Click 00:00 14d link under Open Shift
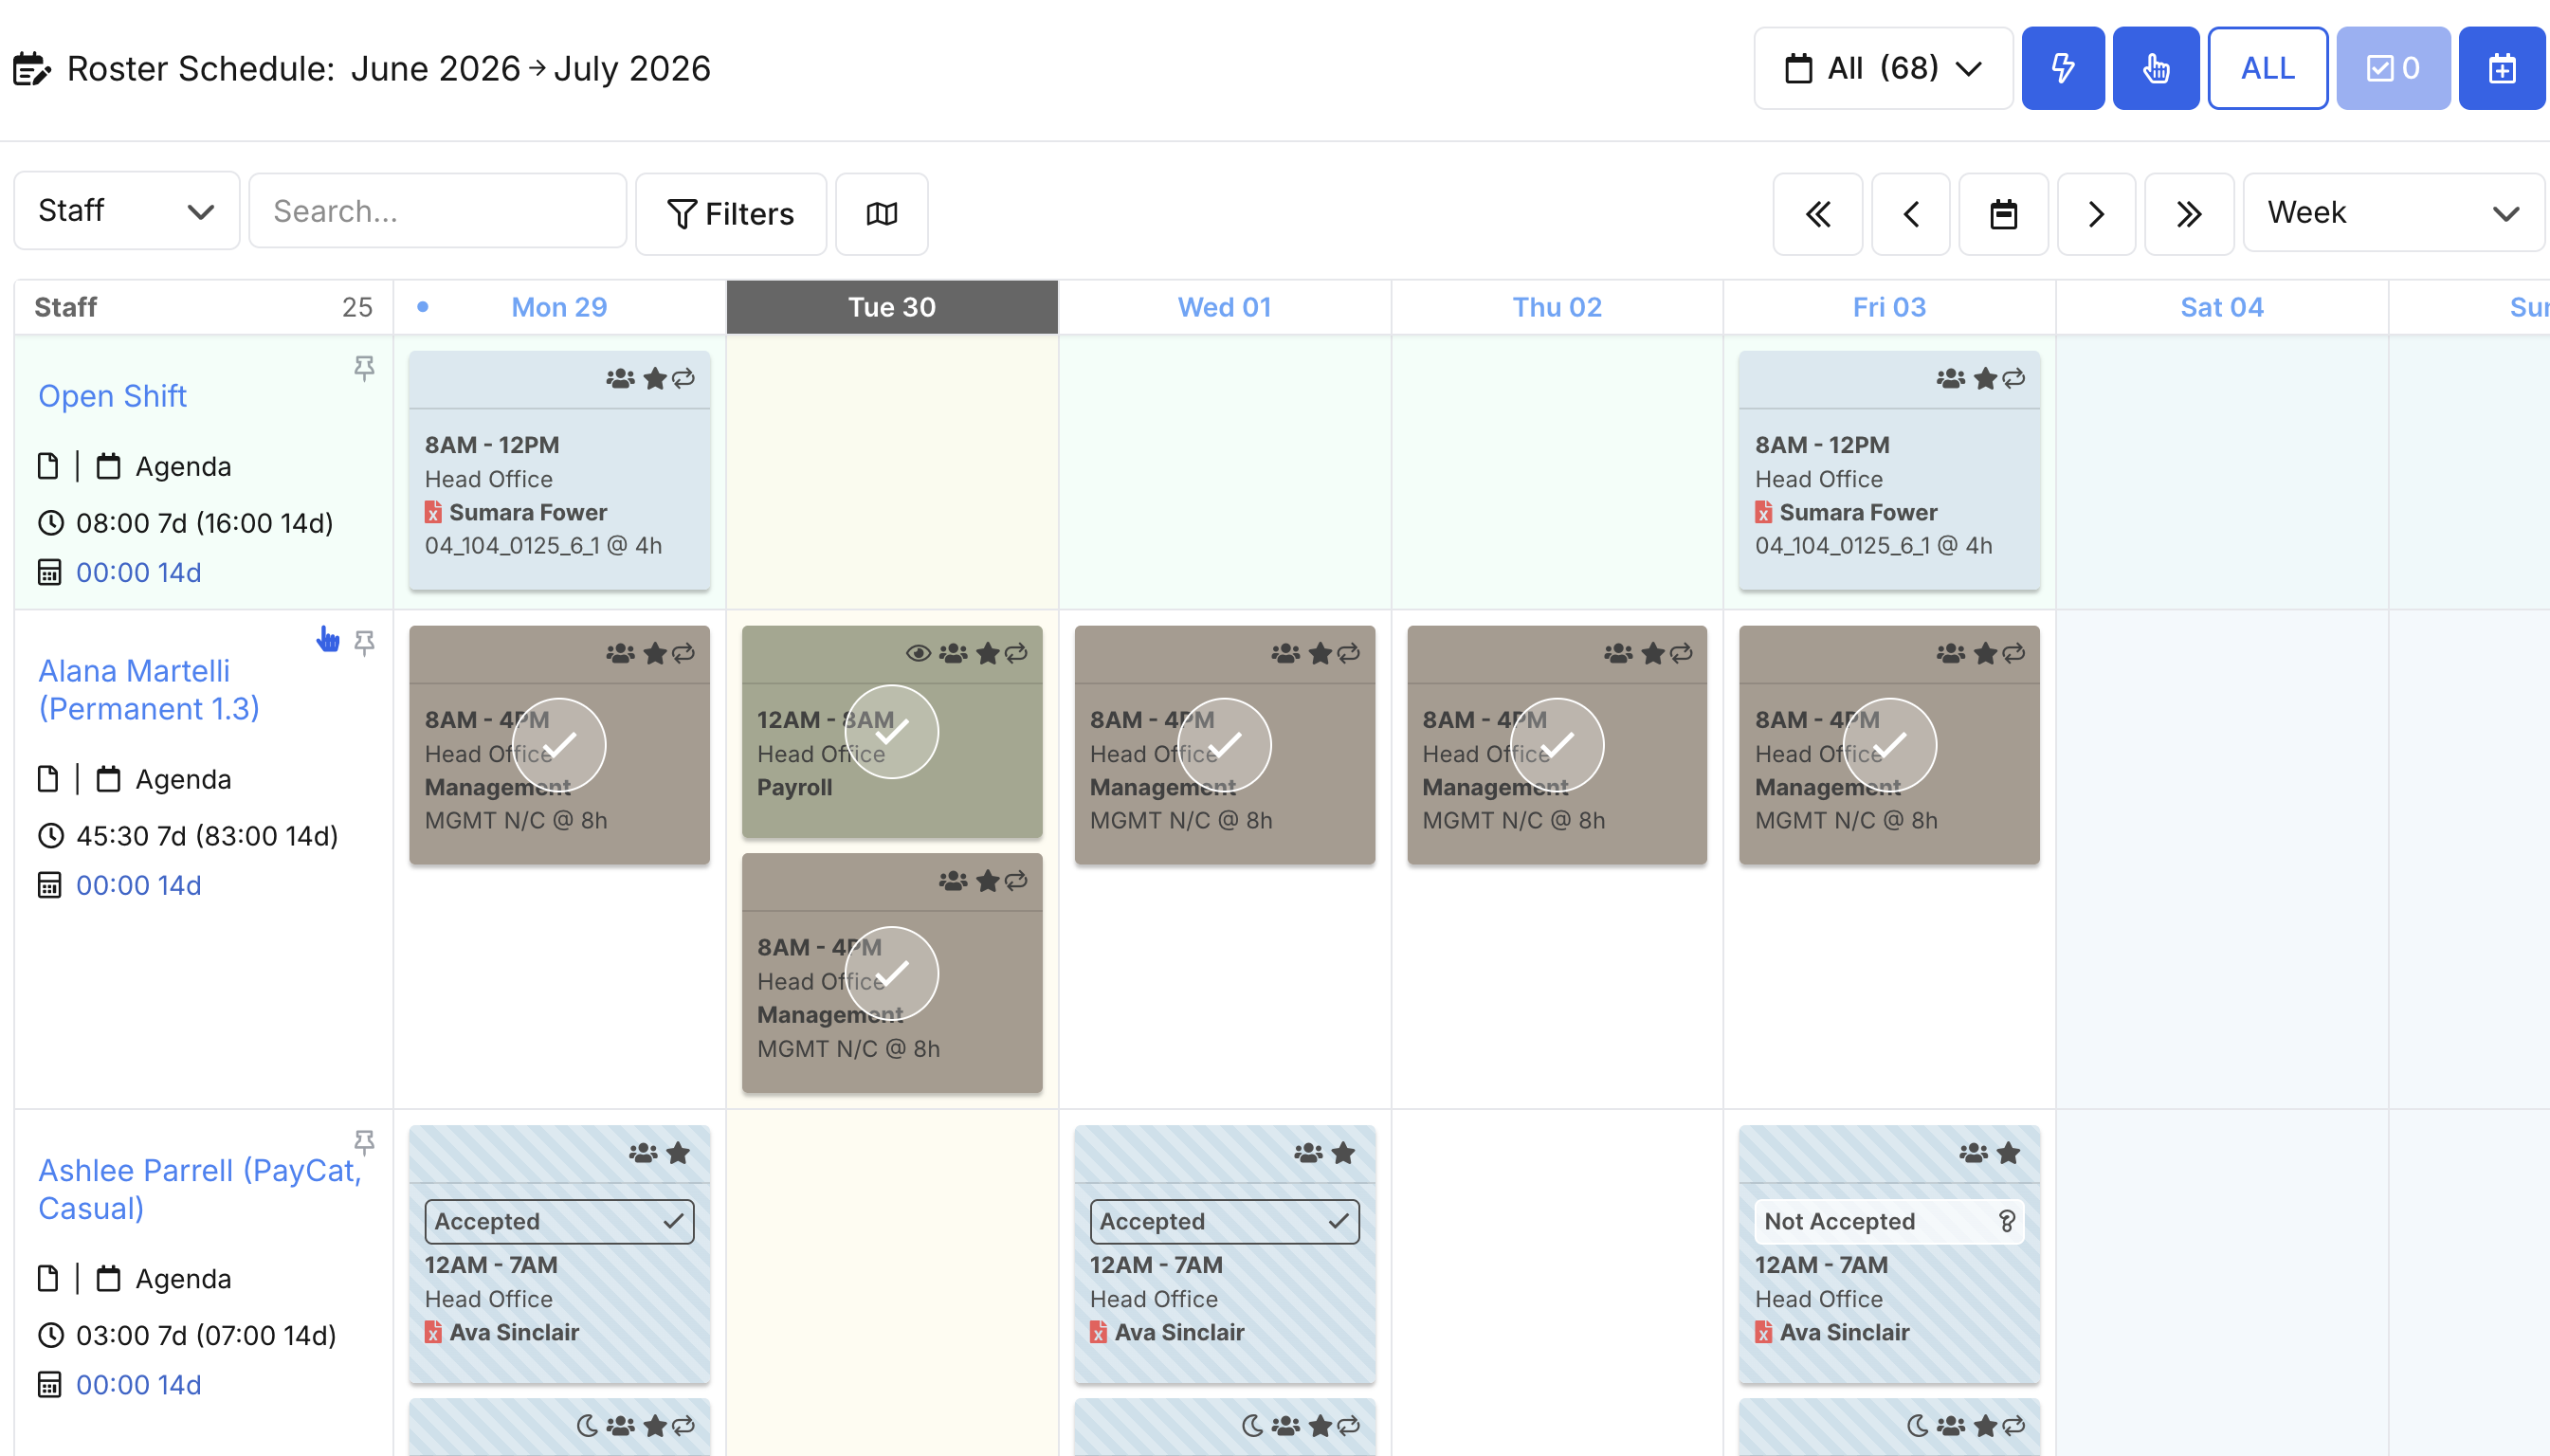The width and height of the screenshot is (2550, 1456). 138,573
